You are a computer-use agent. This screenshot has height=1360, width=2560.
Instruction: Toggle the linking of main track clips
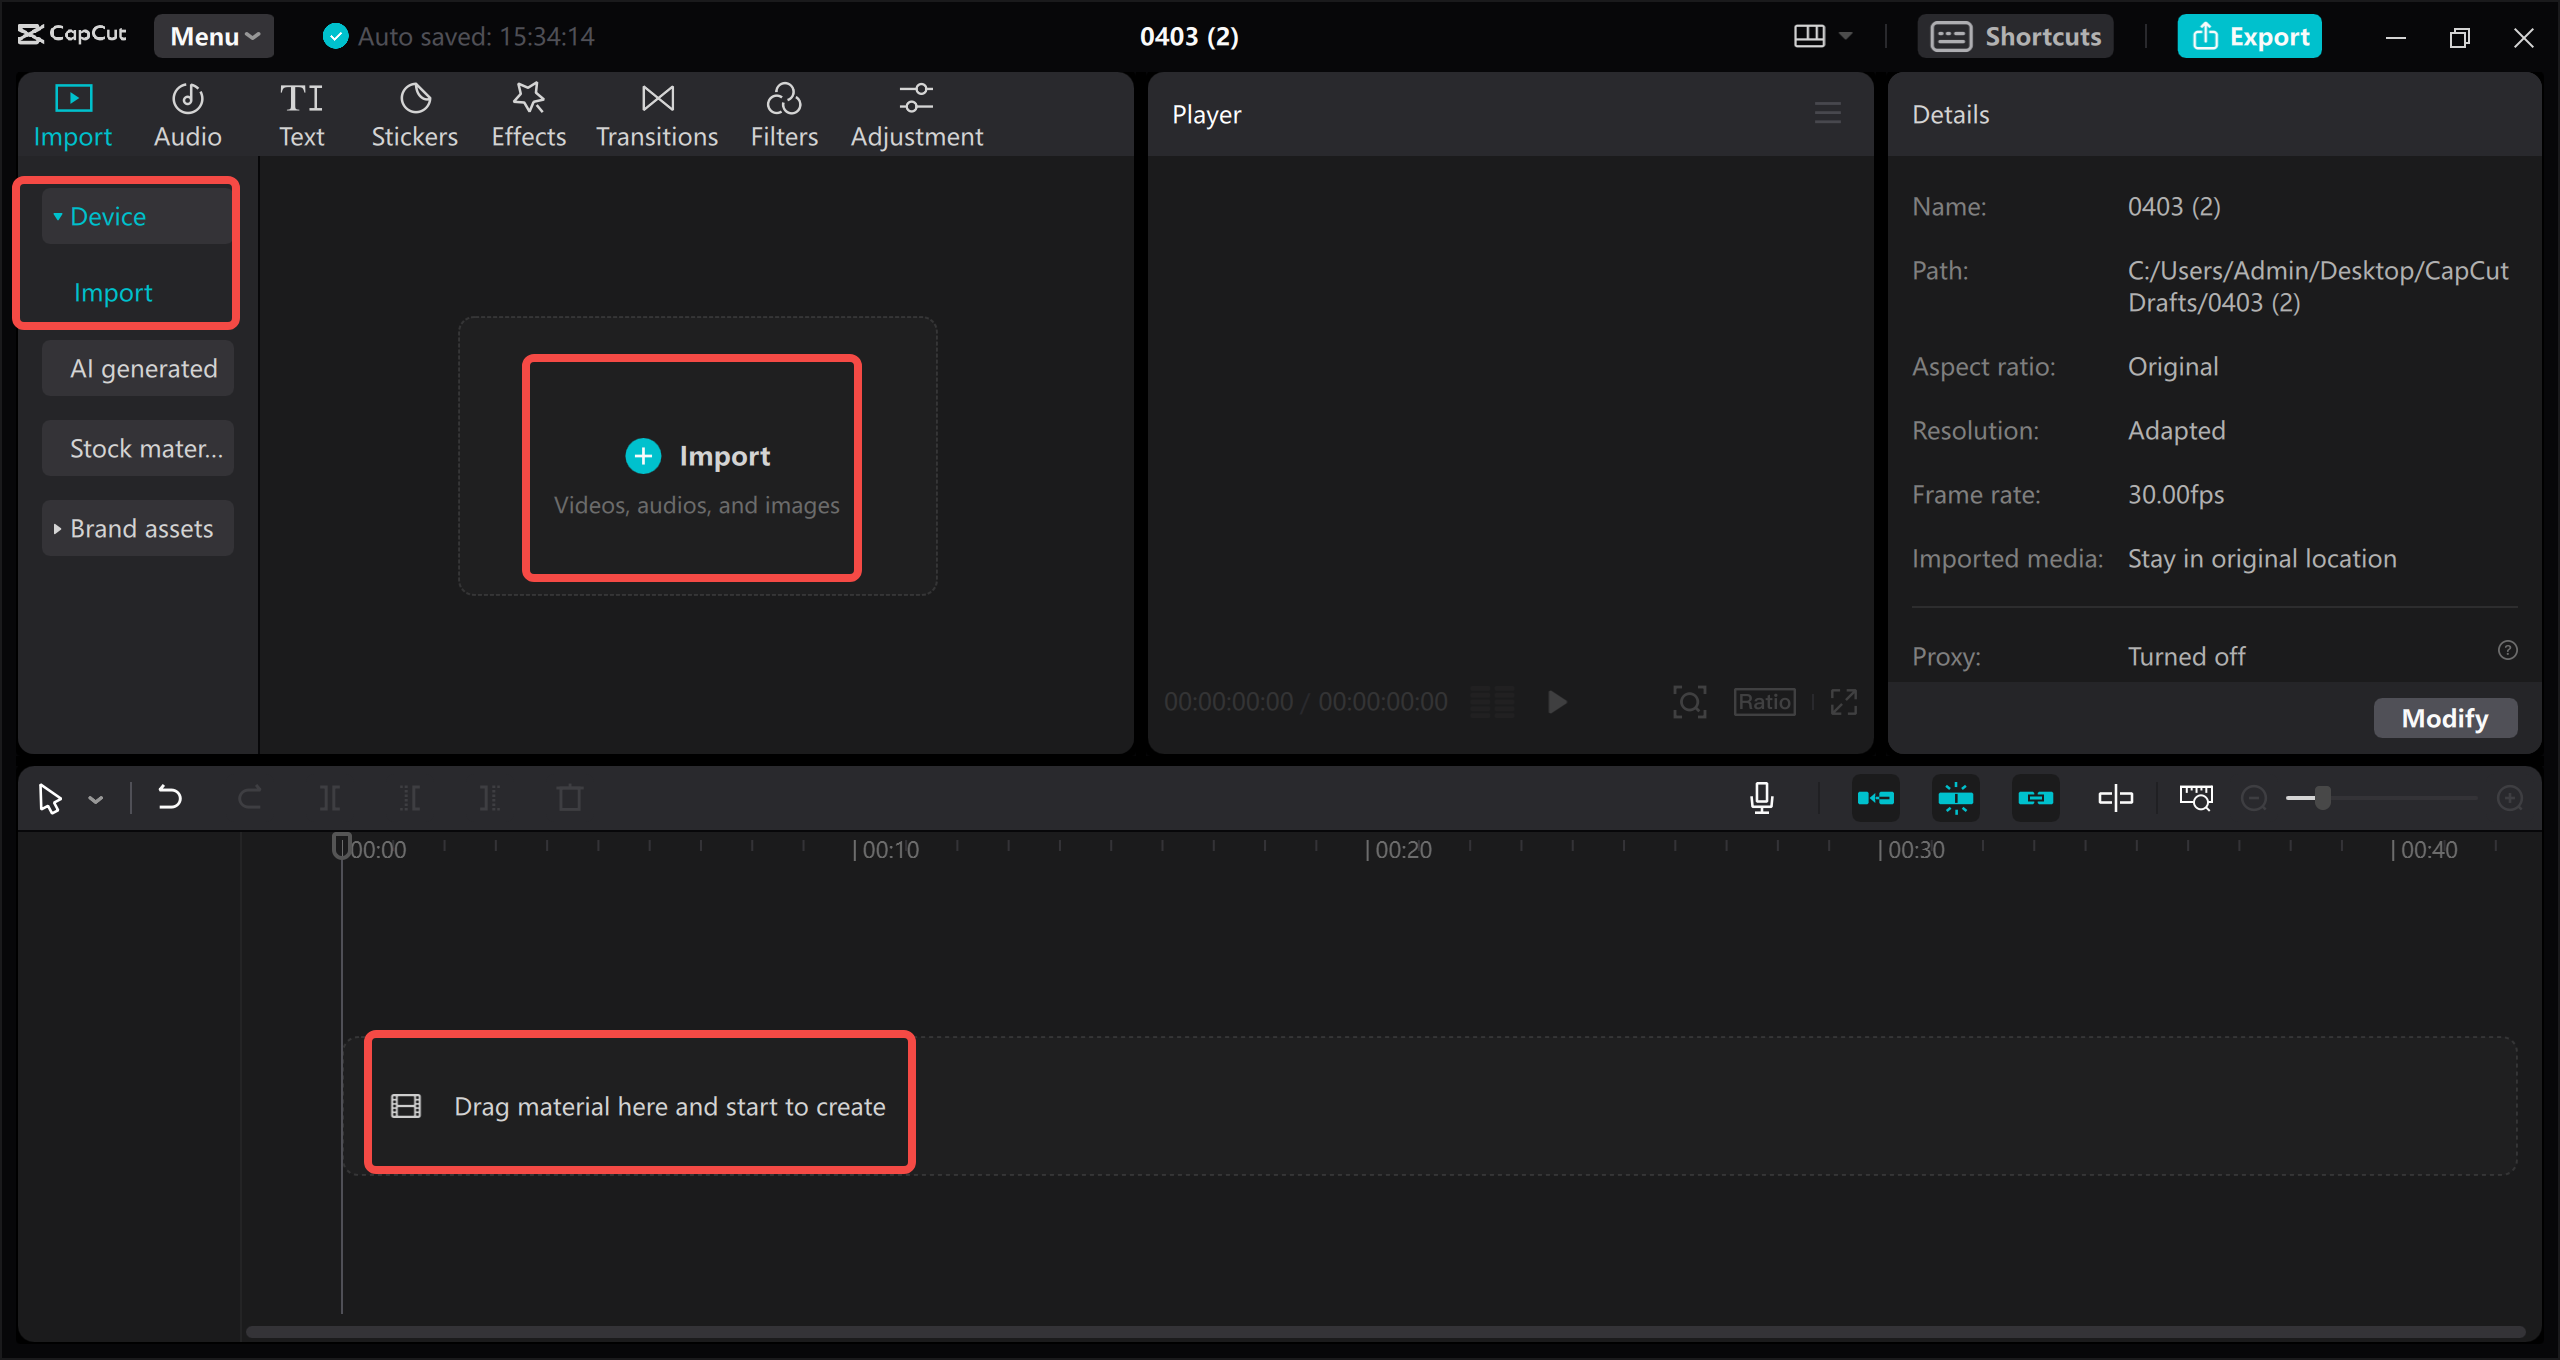coord(2035,798)
